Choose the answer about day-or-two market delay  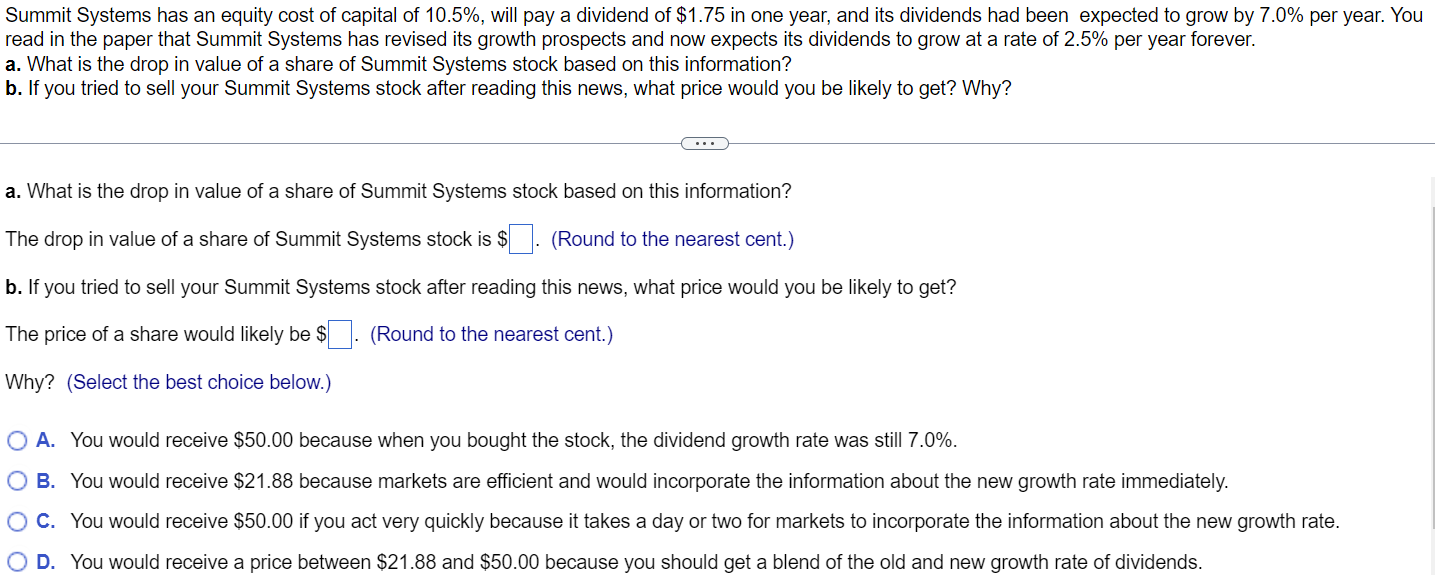point(17,521)
